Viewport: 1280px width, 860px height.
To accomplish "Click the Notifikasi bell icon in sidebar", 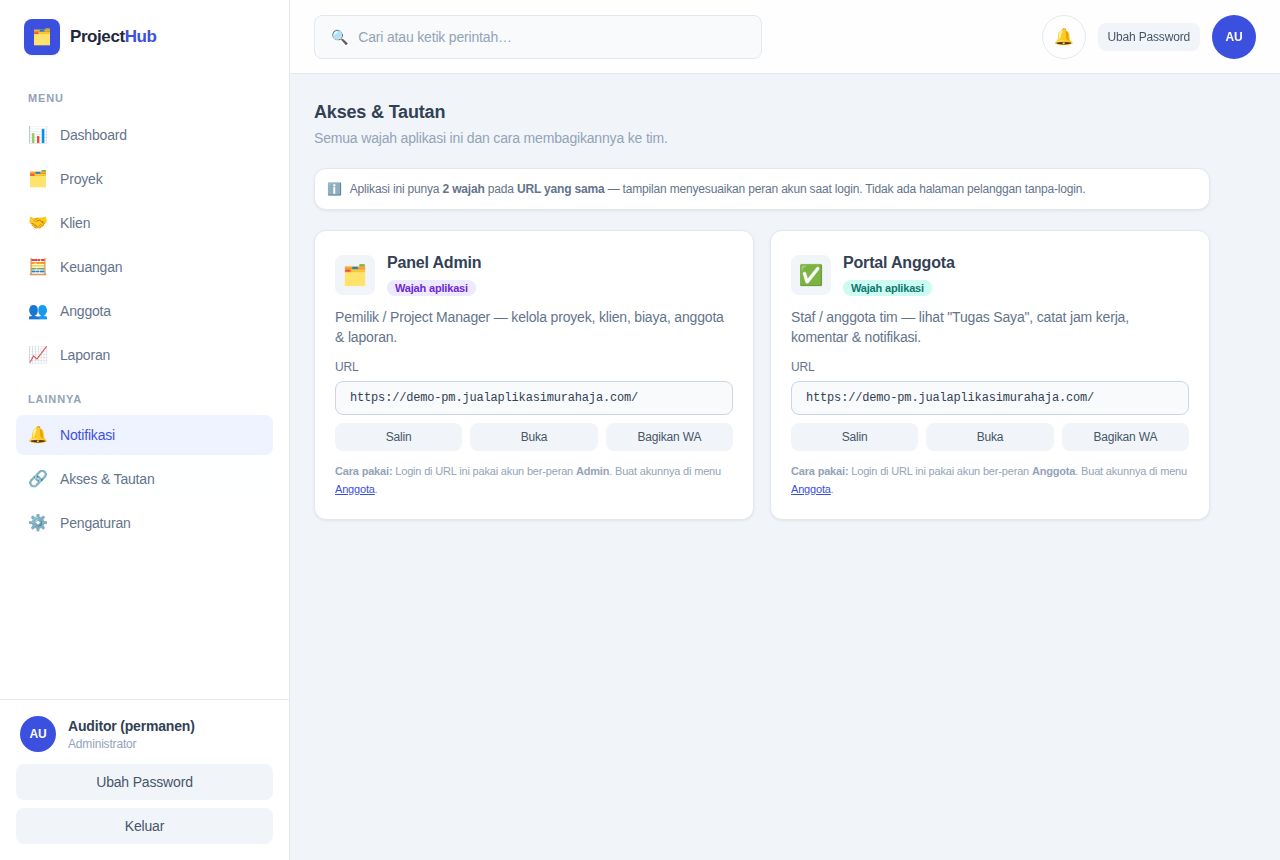I will (x=38, y=435).
